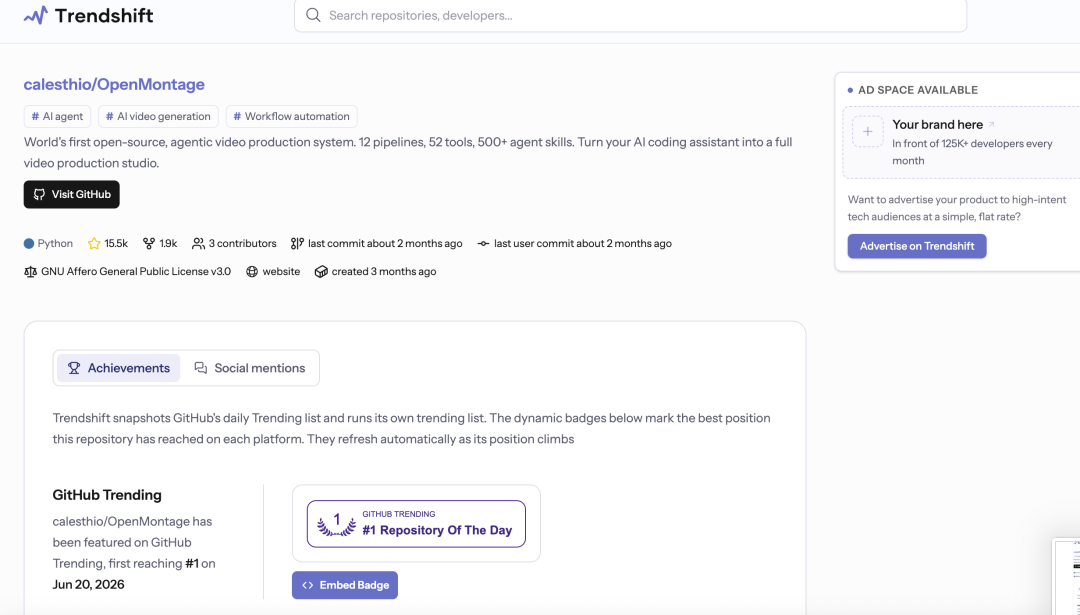Click the search magnifier icon
Screen dimensions: 1080x615
[313, 15]
